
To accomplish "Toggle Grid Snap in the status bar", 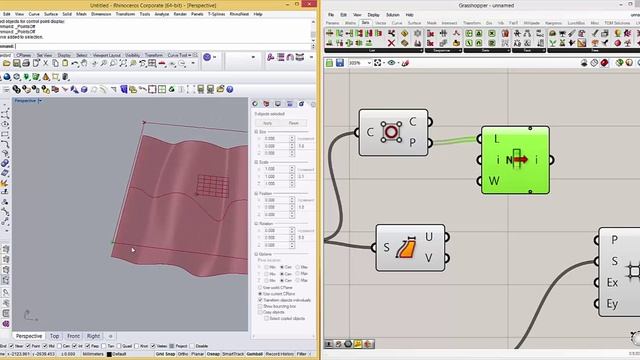I will point(165,354).
